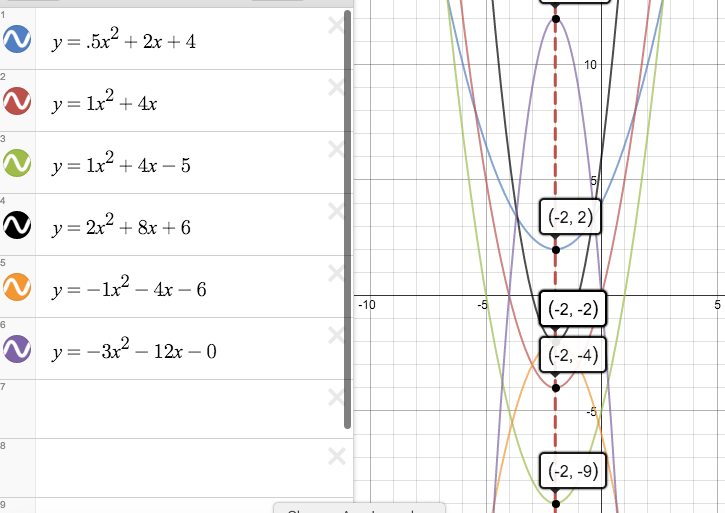Click the x-axis label -5

tap(483, 305)
